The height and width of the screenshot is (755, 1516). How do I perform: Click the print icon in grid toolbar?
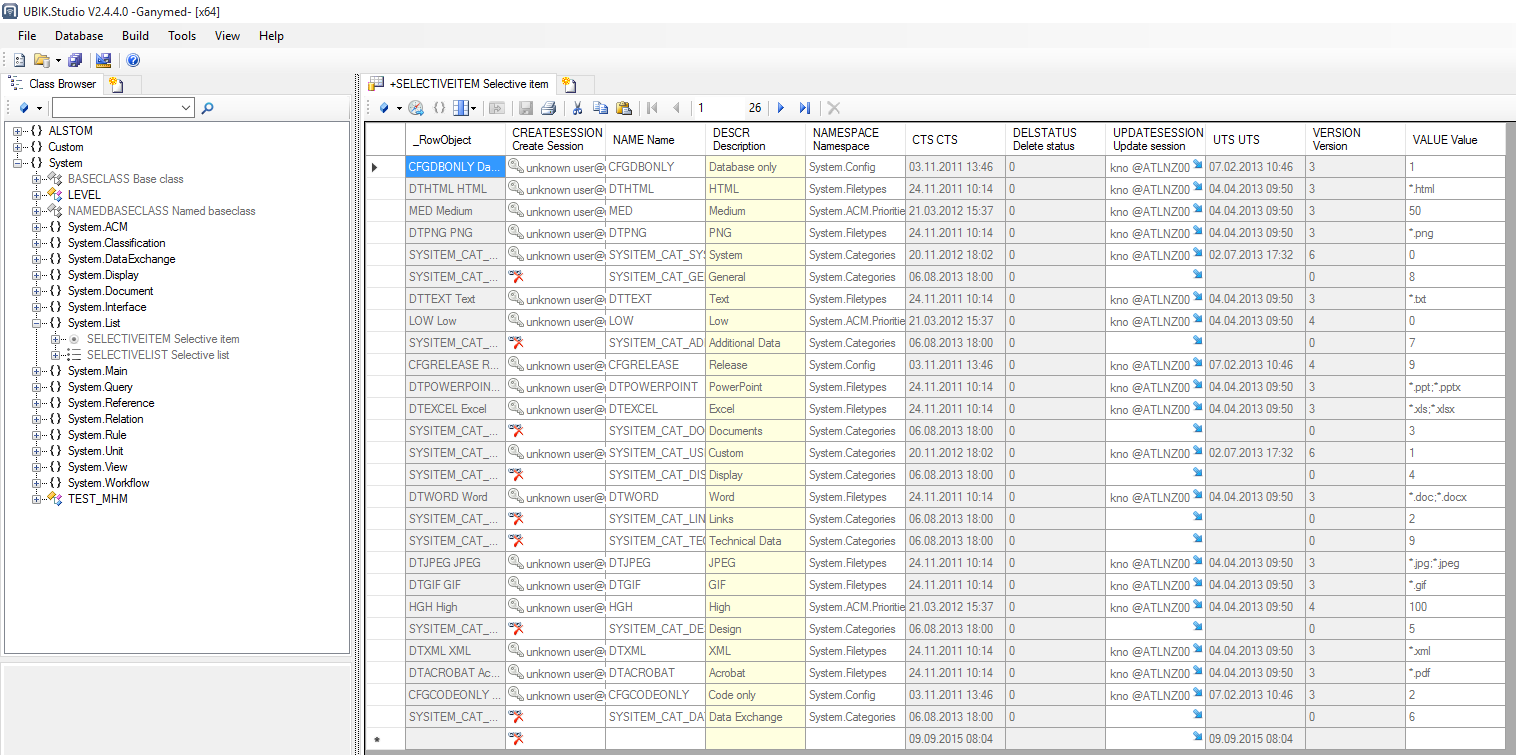click(x=548, y=108)
